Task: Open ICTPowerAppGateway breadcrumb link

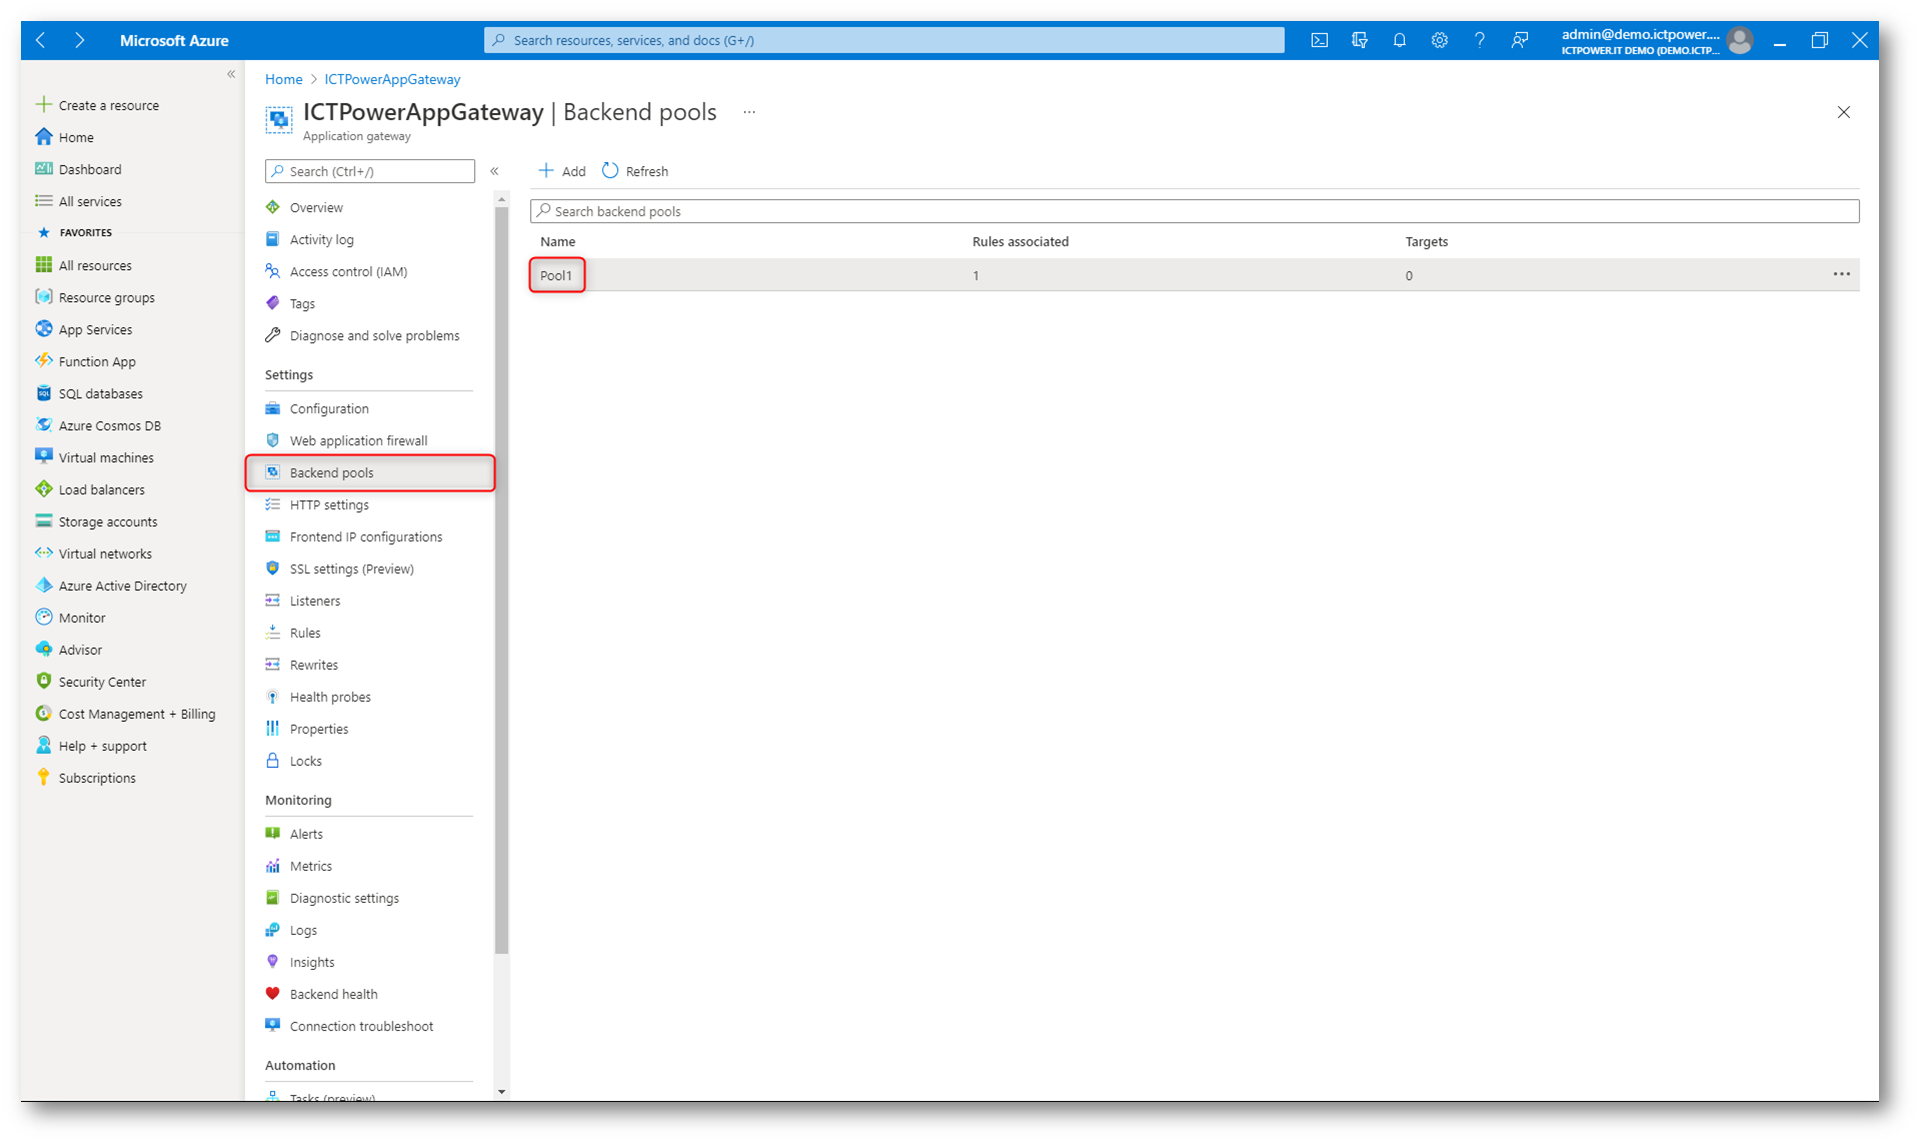Action: (392, 79)
